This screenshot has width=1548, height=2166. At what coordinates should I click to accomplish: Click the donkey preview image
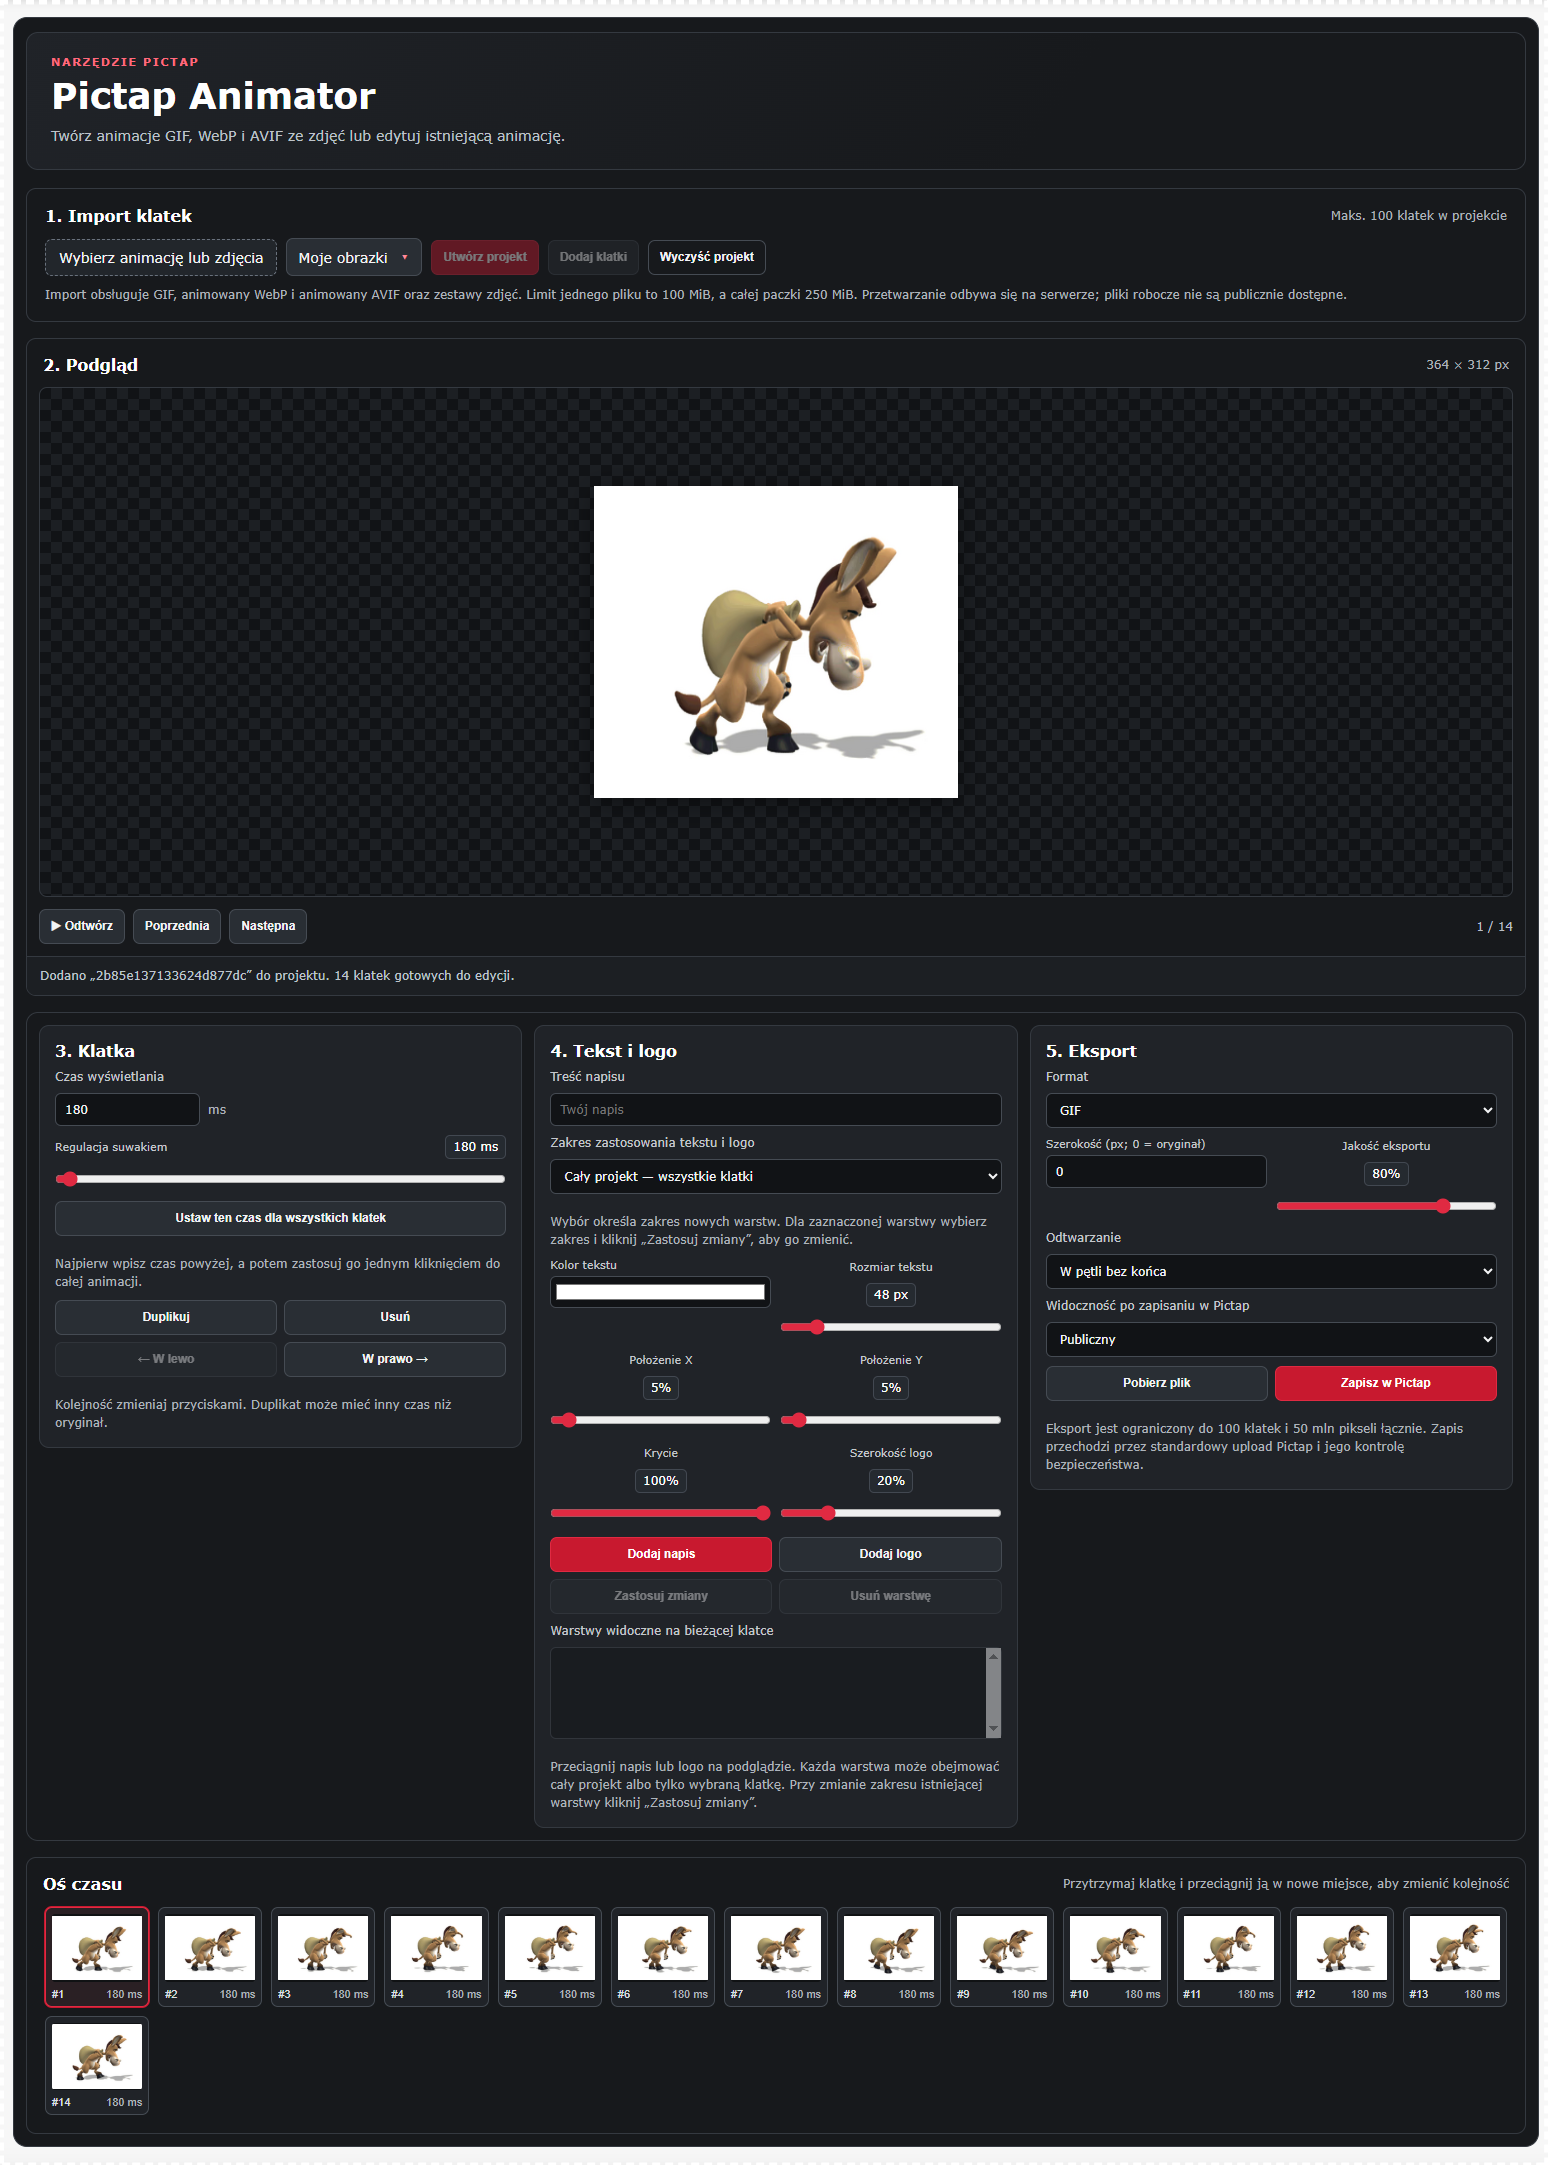776,642
